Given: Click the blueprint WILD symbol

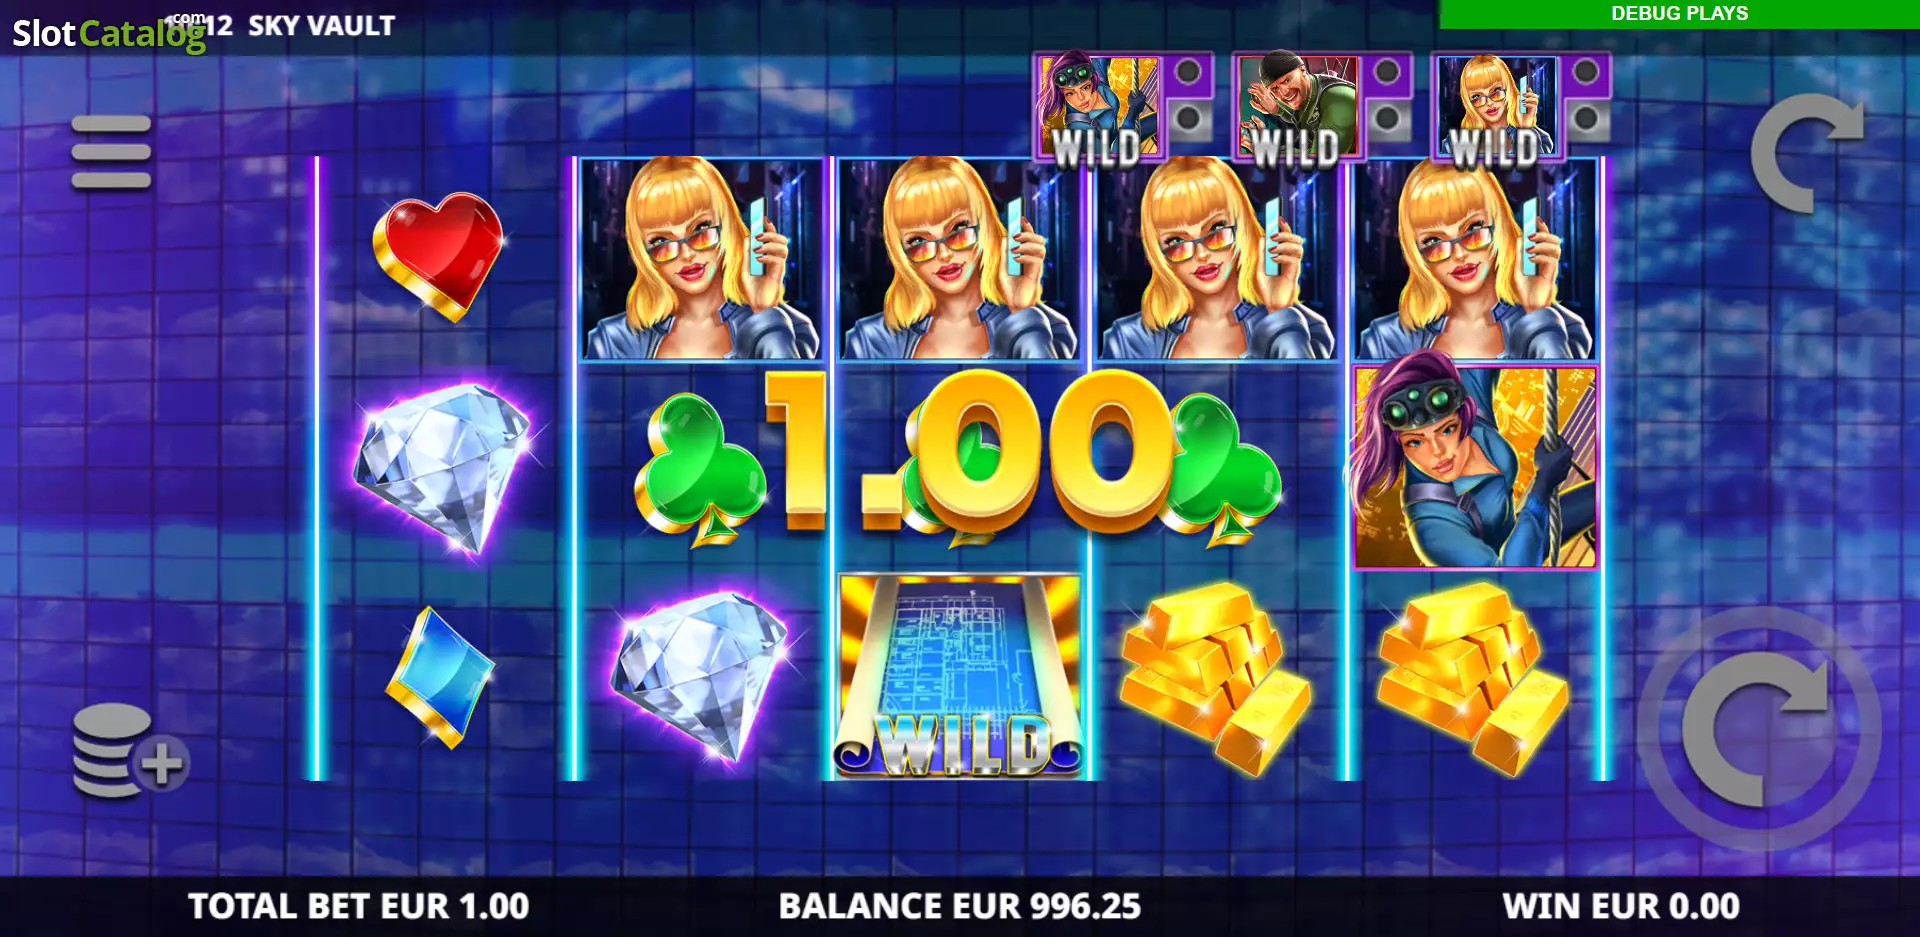Looking at the screenshot, I should [x=960, y=676].
